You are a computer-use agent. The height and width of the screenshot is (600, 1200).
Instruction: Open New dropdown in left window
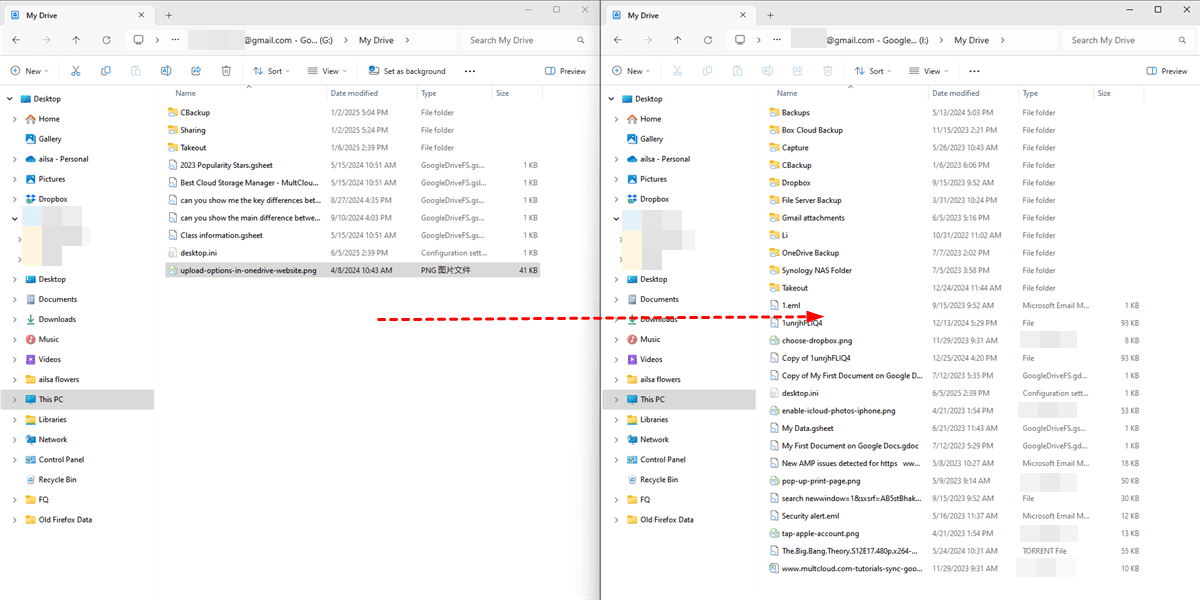coord(28,71)
